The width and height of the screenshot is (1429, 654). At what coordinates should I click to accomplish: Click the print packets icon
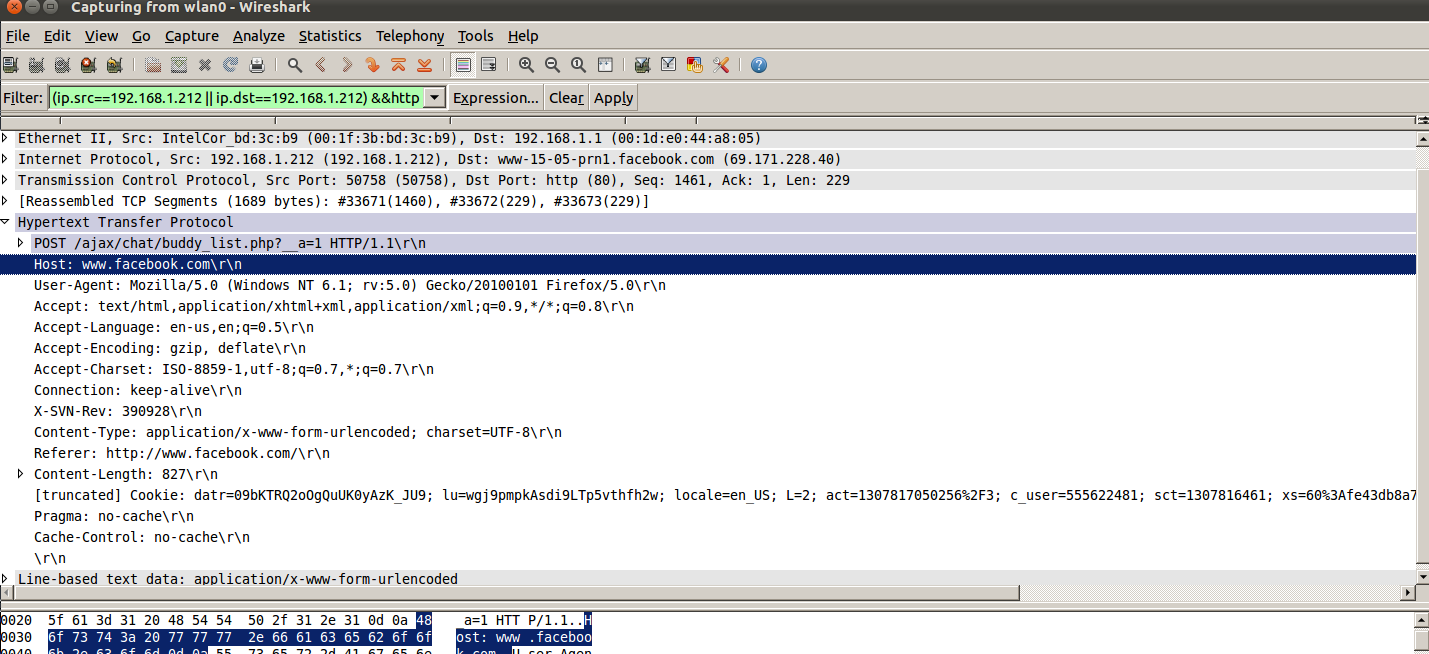point(257,65)
